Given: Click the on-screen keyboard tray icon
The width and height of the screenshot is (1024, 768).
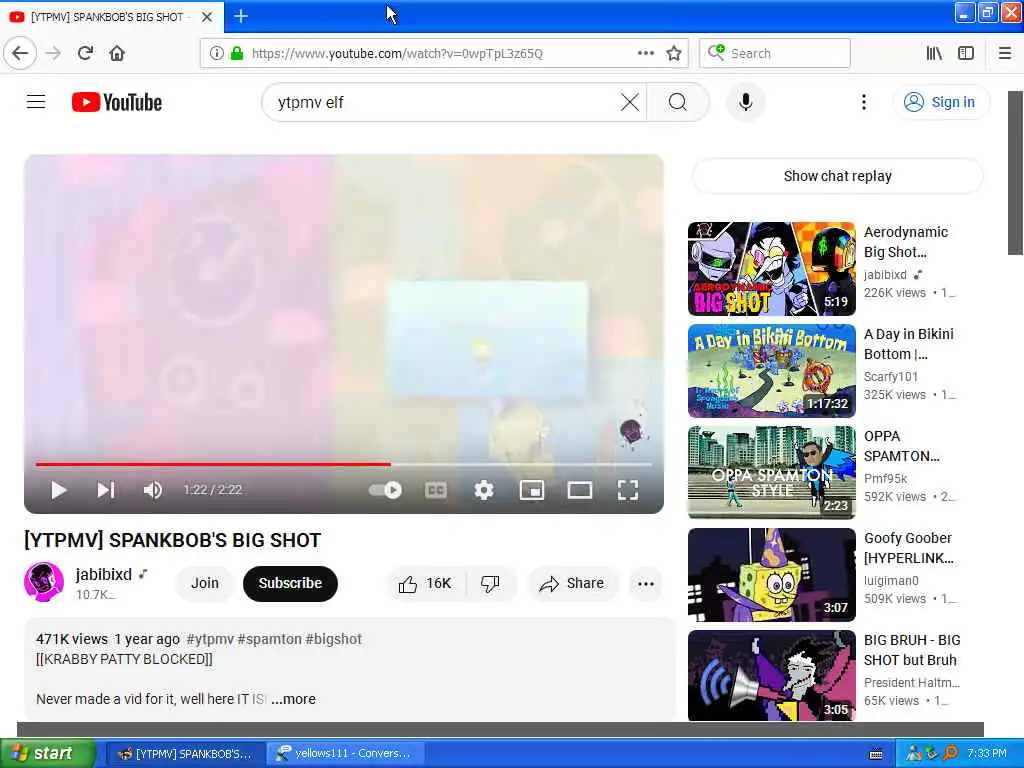Looking at the screenshot, I should pos(876,754).
